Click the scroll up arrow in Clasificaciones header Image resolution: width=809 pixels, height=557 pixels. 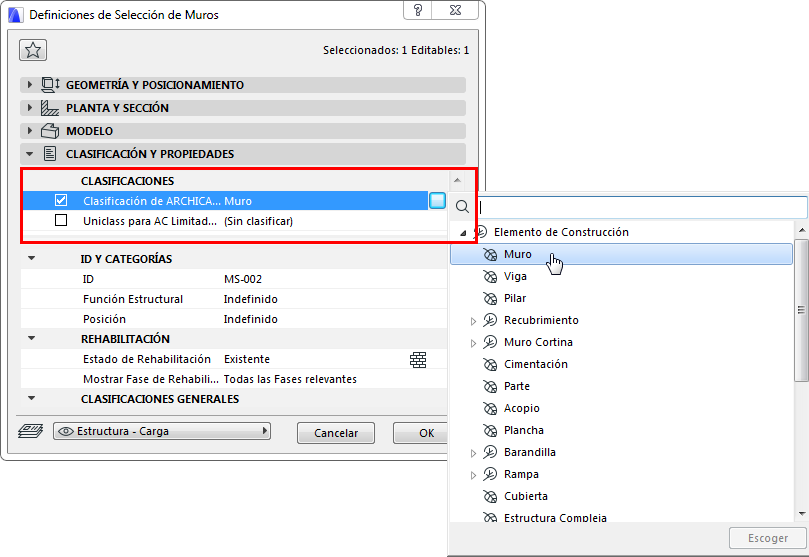[x=457, y=181]
